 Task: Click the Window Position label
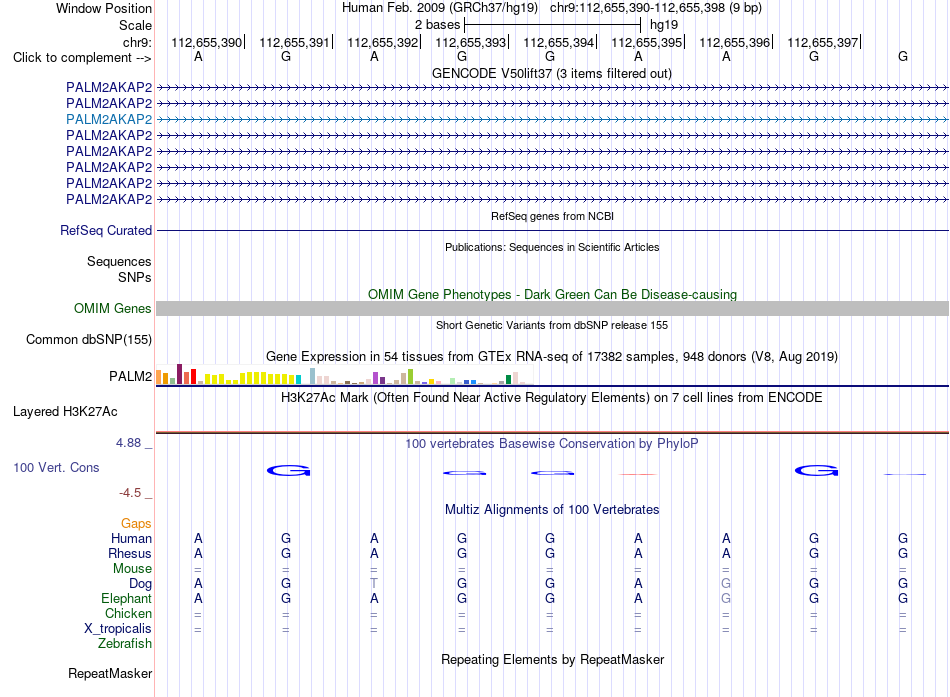(x=104, y=8)
